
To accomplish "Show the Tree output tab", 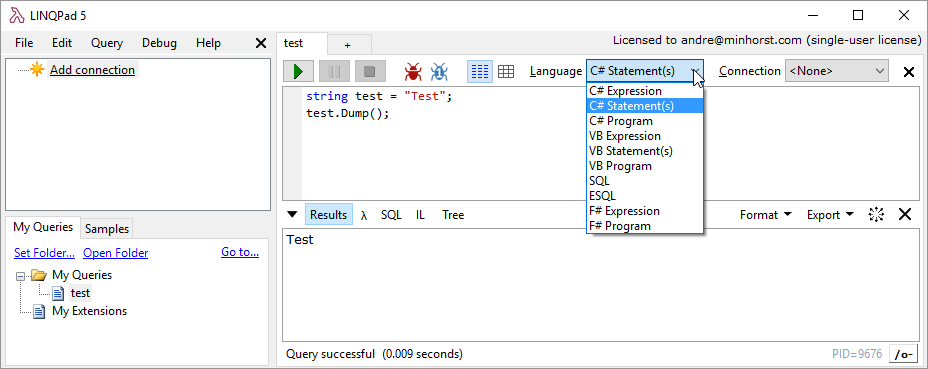I will tap(453, 215).
